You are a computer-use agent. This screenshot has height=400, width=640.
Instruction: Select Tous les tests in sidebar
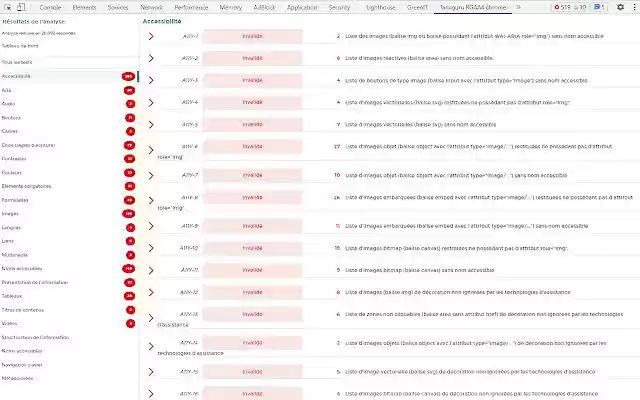click(17, 62)
